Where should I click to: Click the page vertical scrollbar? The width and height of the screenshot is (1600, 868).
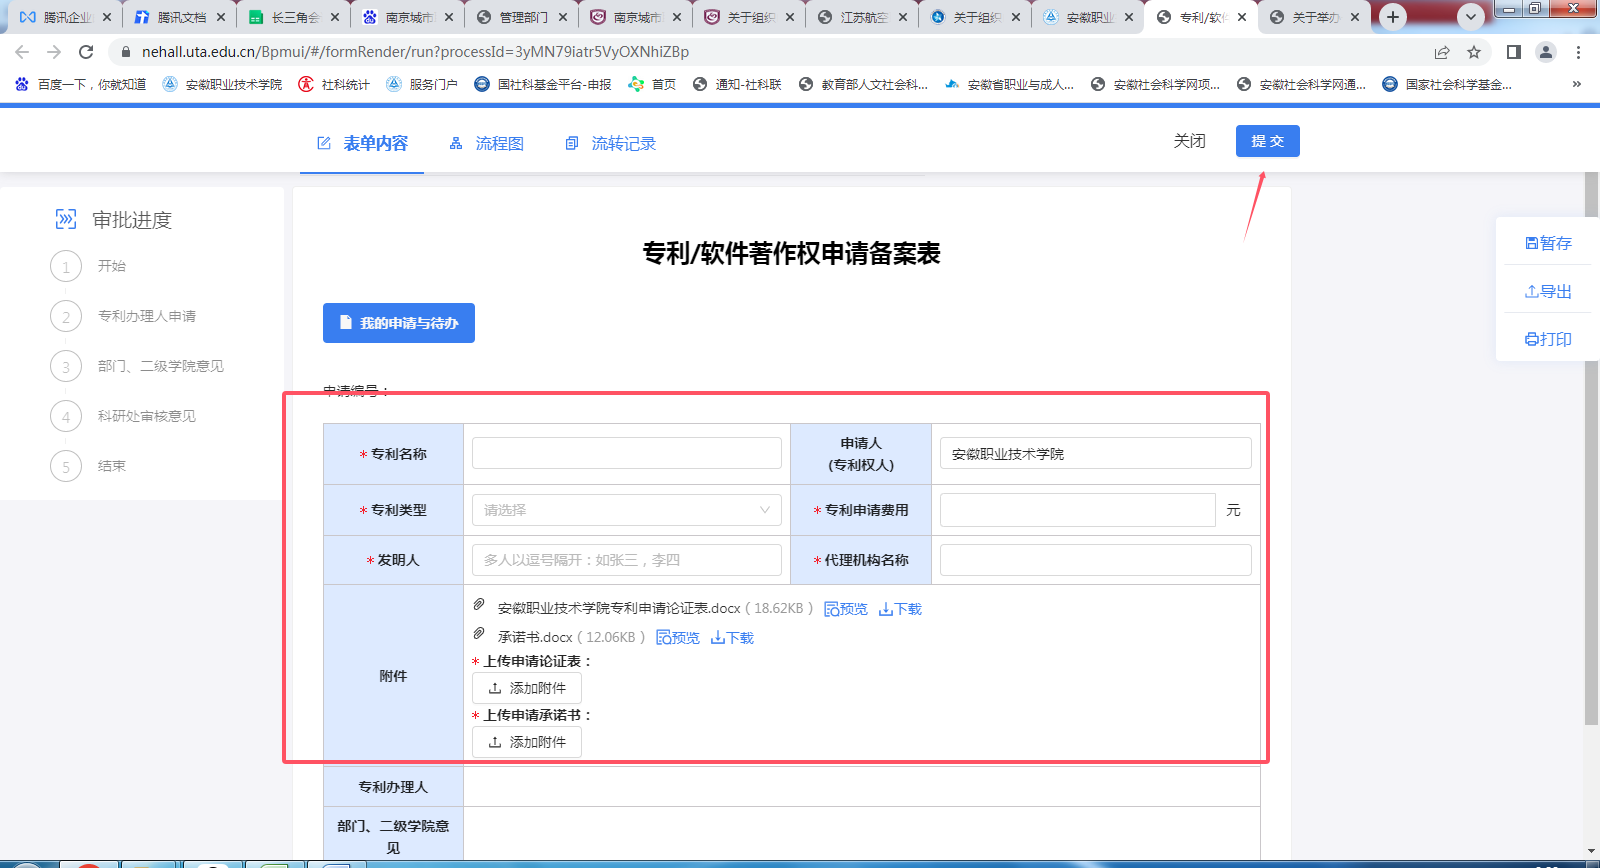[1591, 450]
